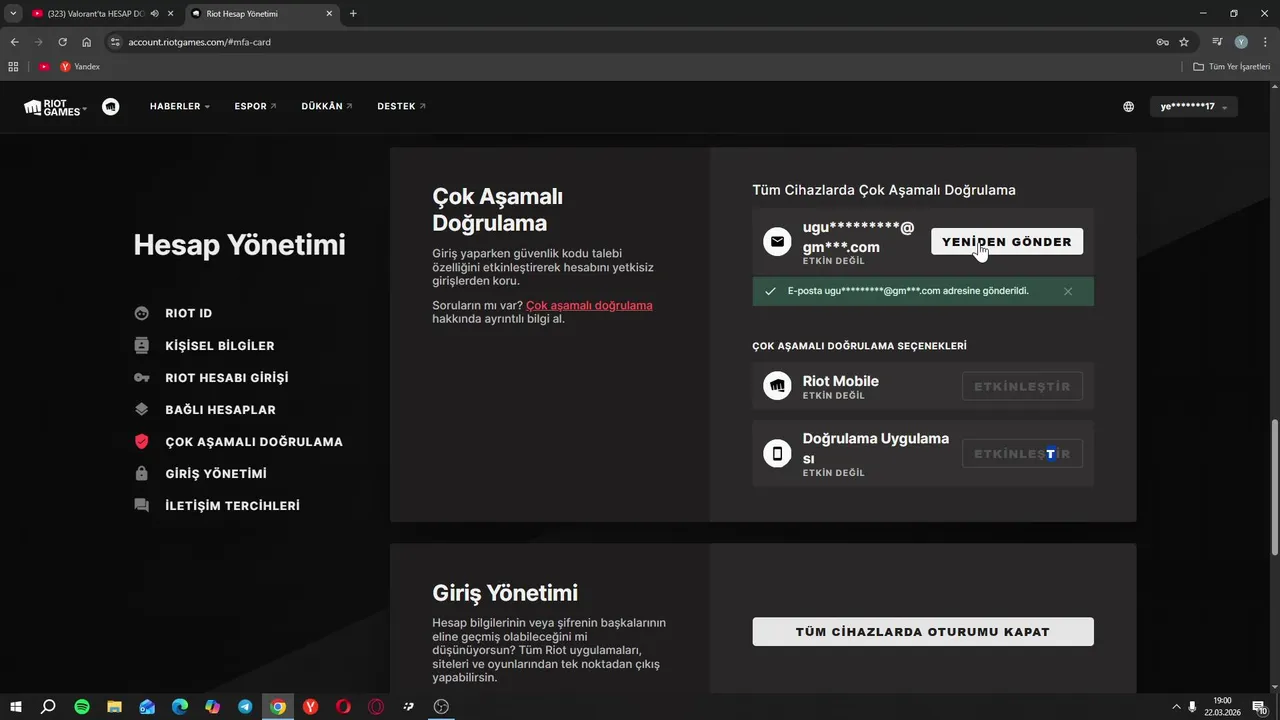Open OBS Studio from the taskbar
Screen dimensions: 1280x720
(x=441, y=707)
